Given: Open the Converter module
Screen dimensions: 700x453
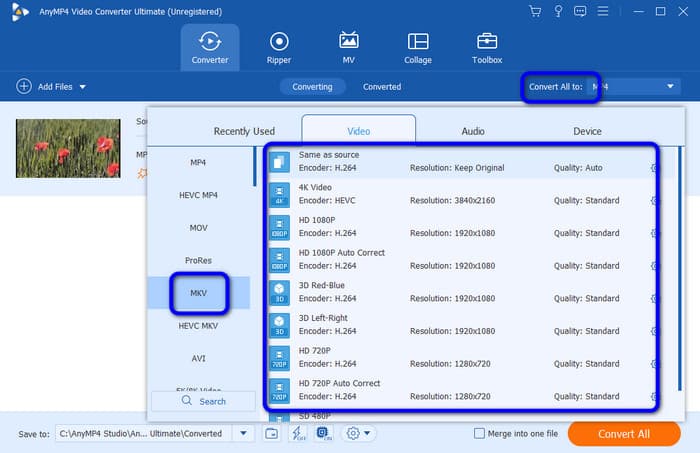Looking at the screenshot, I should pos(210,48).
